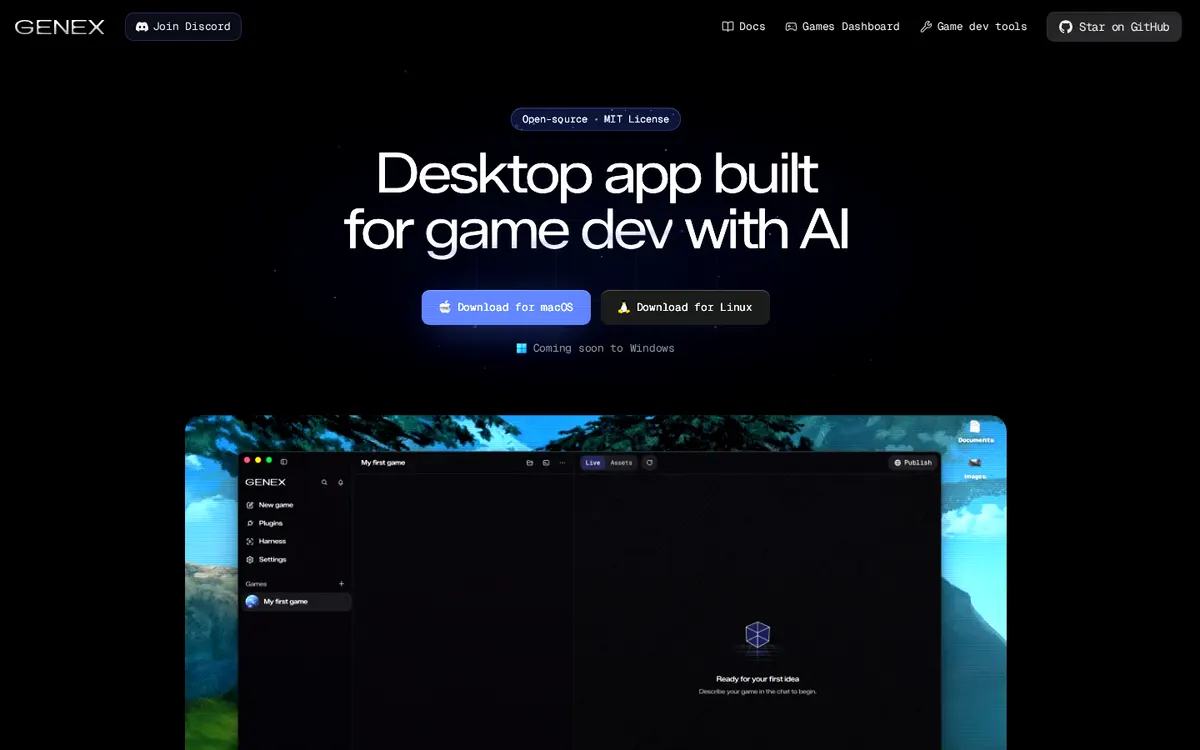Click plus icon beside Games label

(341, 583)
